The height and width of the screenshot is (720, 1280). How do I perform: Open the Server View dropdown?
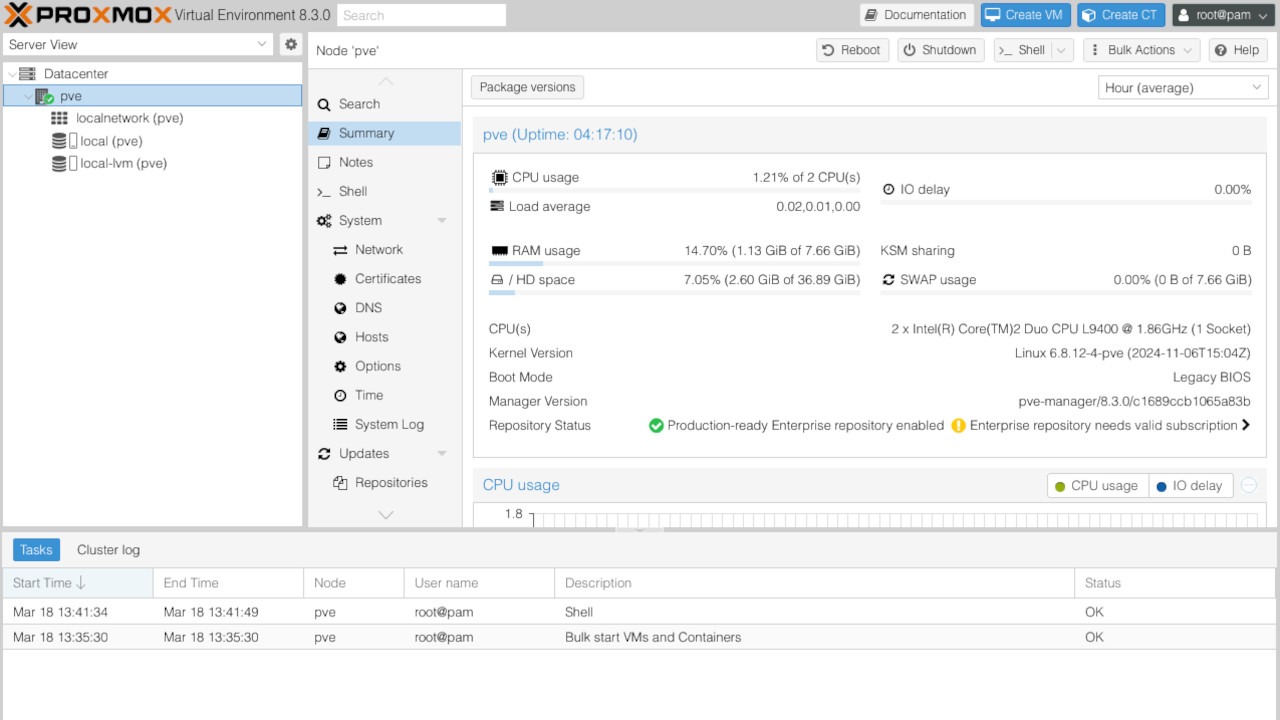[x=262, y=44]
